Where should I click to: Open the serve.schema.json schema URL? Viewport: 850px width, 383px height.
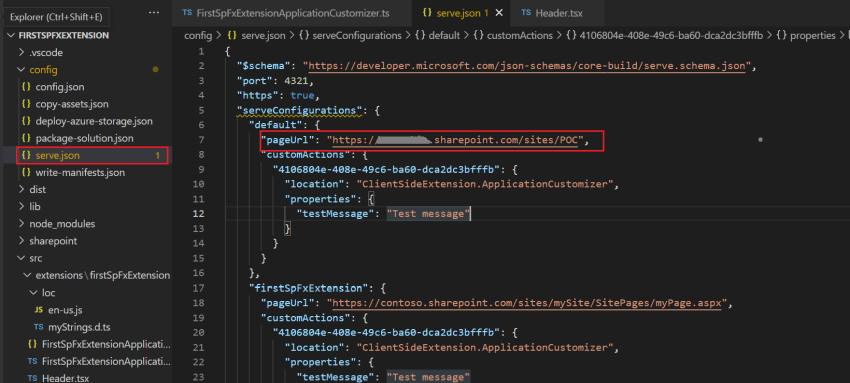(x=527, y=66)
